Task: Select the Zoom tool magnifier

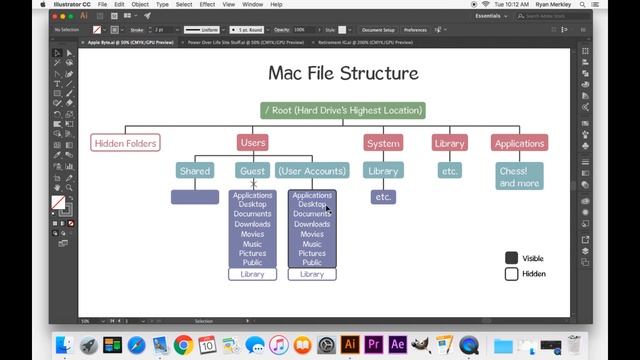Action: tap(69, 188)
